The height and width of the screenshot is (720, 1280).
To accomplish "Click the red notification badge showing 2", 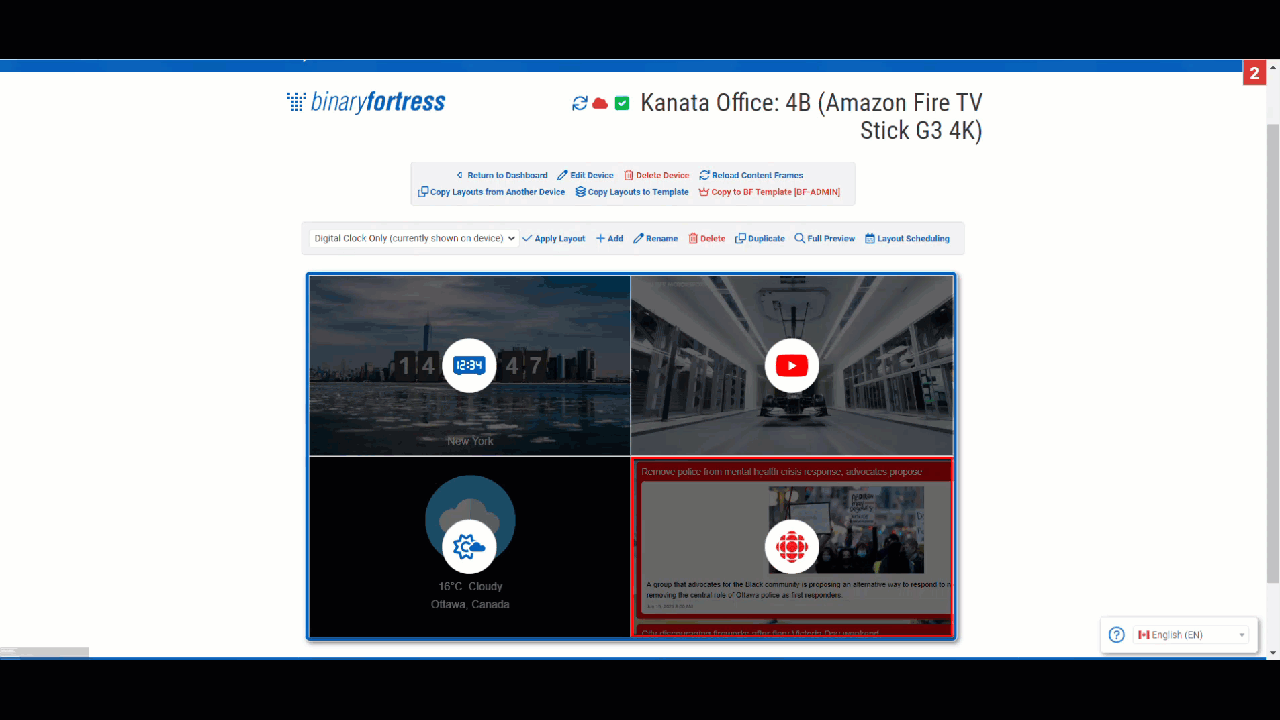I will tap(1254, 74).
